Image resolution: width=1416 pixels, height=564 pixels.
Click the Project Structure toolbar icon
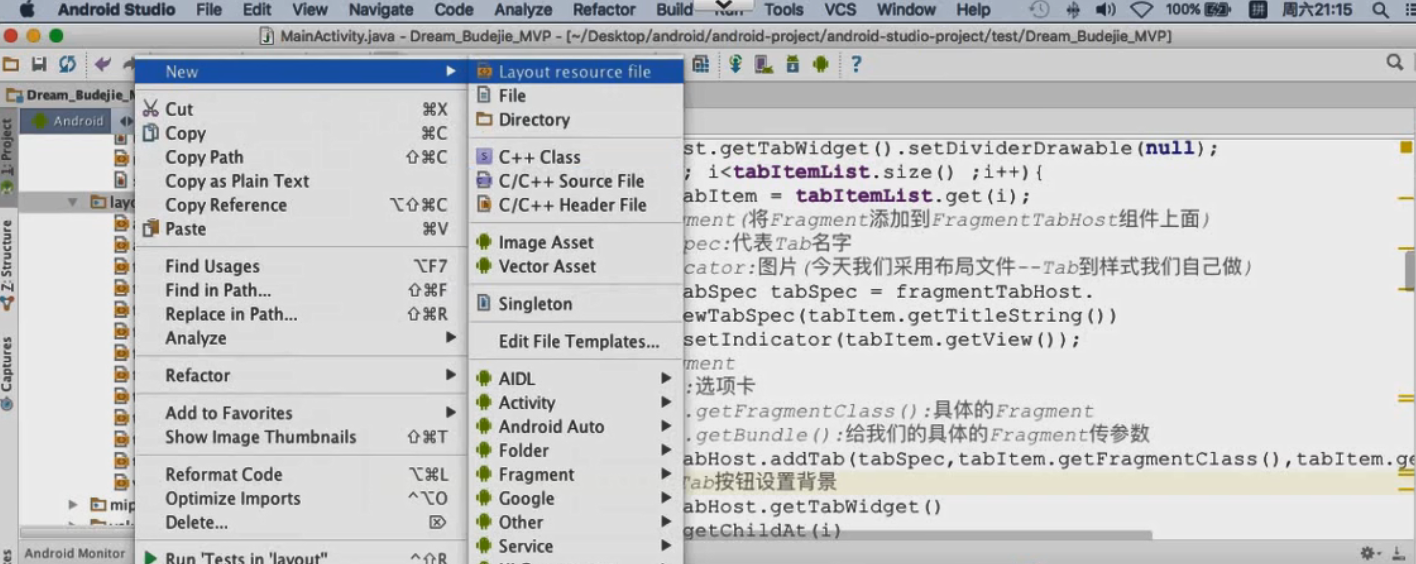click(x=701, y=64)
